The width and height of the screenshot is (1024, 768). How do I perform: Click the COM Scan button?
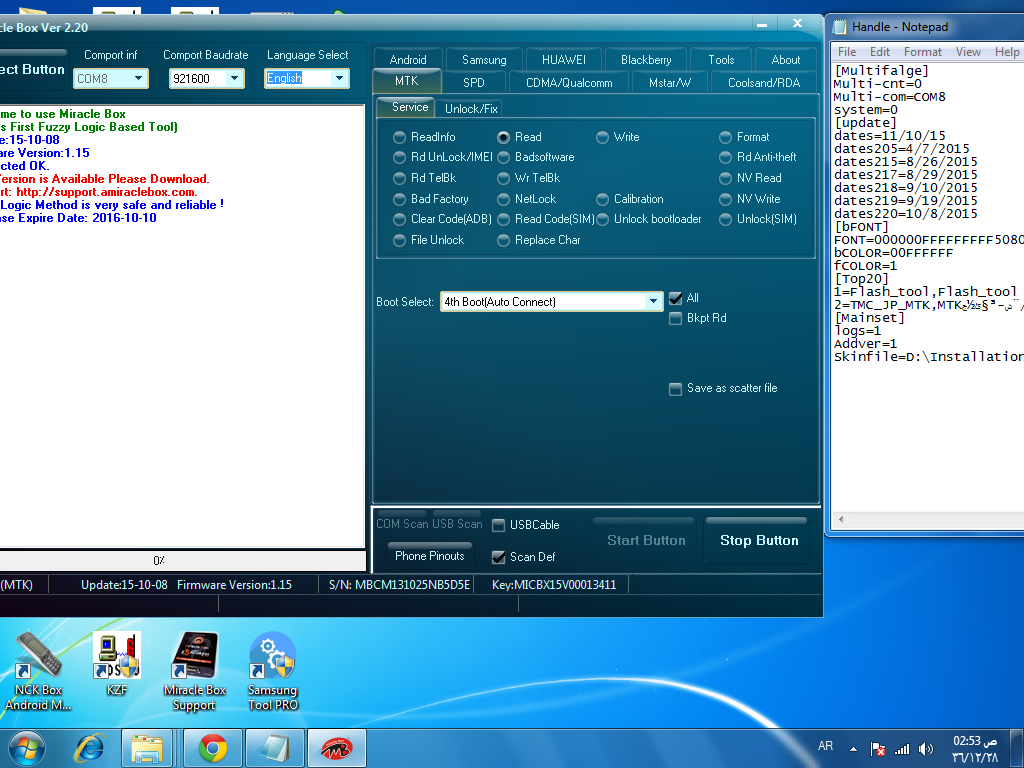(402, 524)
